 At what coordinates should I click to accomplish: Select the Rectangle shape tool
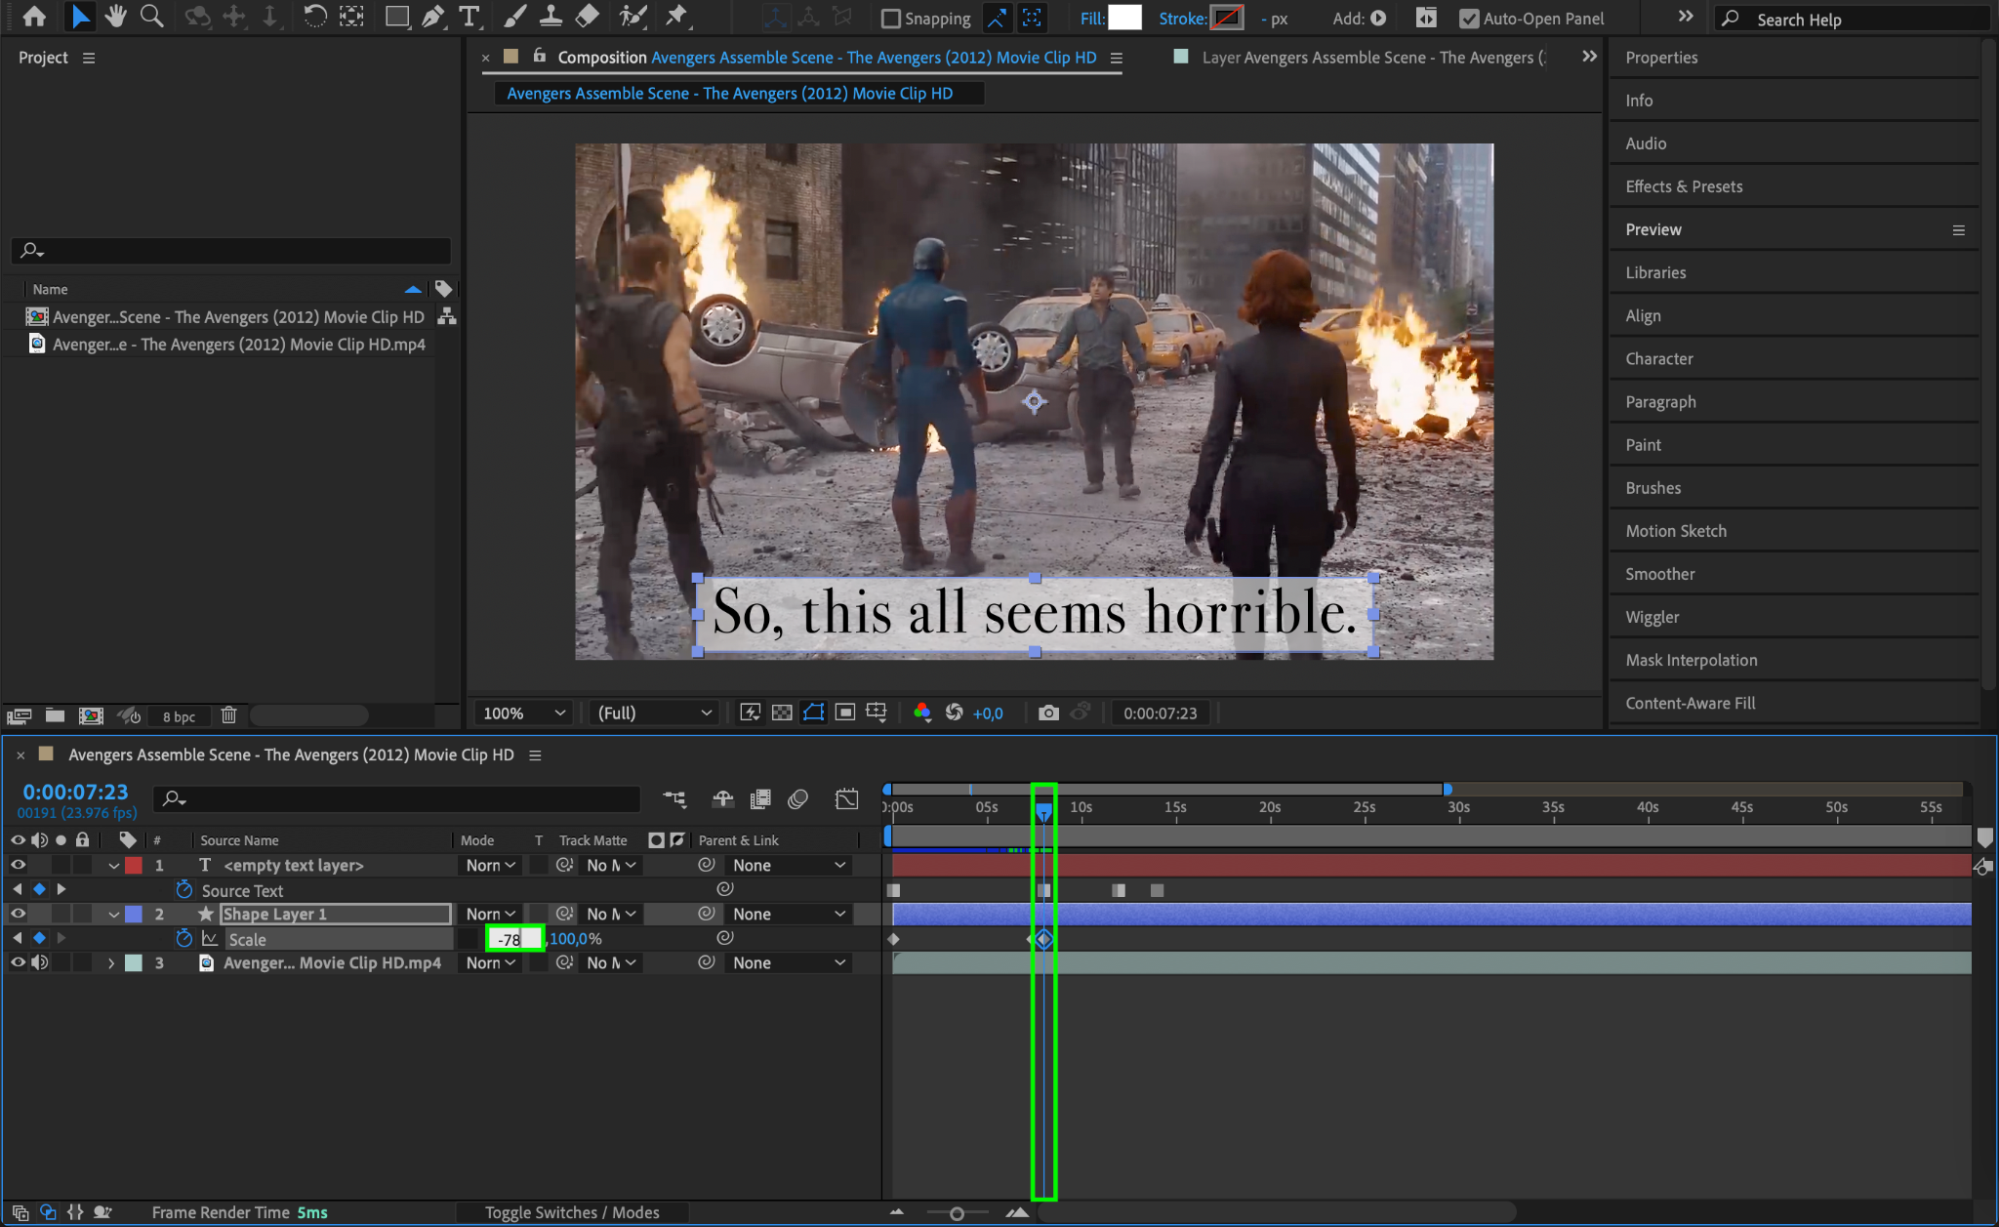coord(396,16)
